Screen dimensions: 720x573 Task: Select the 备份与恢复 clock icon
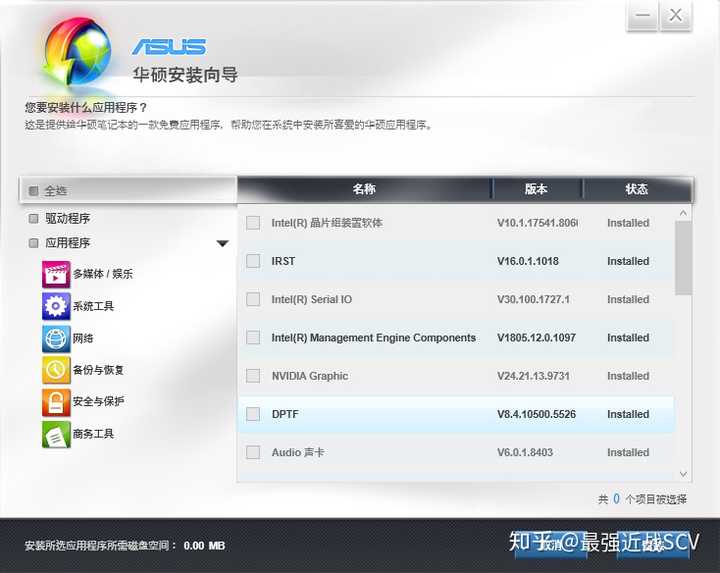click(56, 370)
